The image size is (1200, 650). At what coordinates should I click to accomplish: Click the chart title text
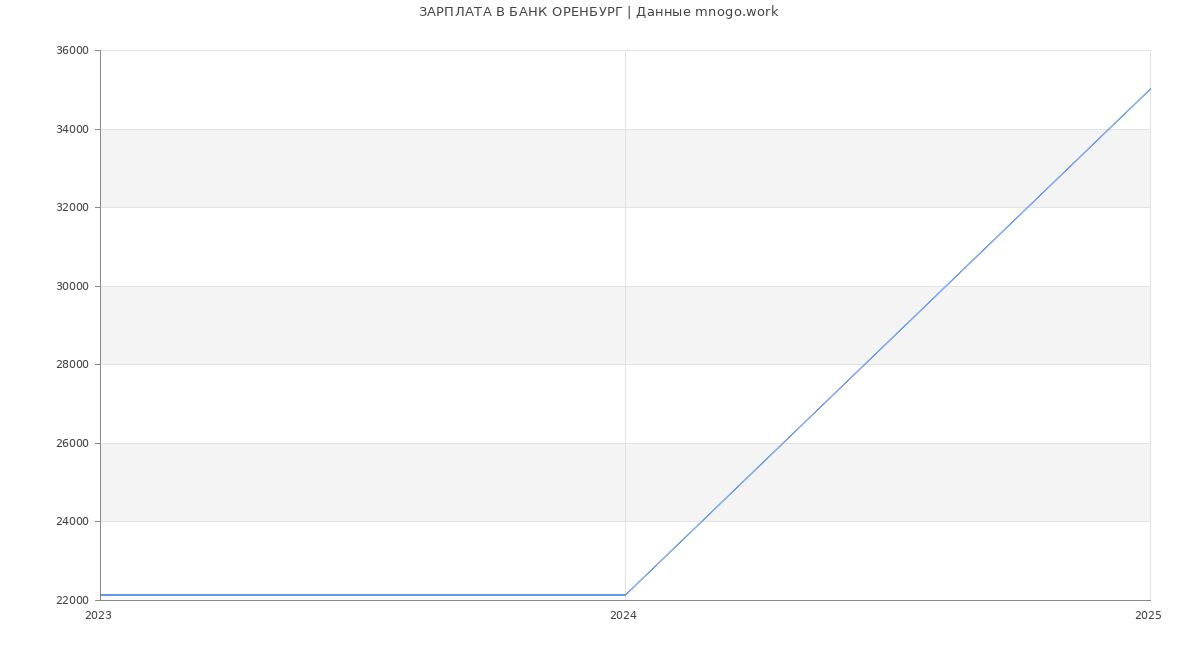(x=598, y=12)
